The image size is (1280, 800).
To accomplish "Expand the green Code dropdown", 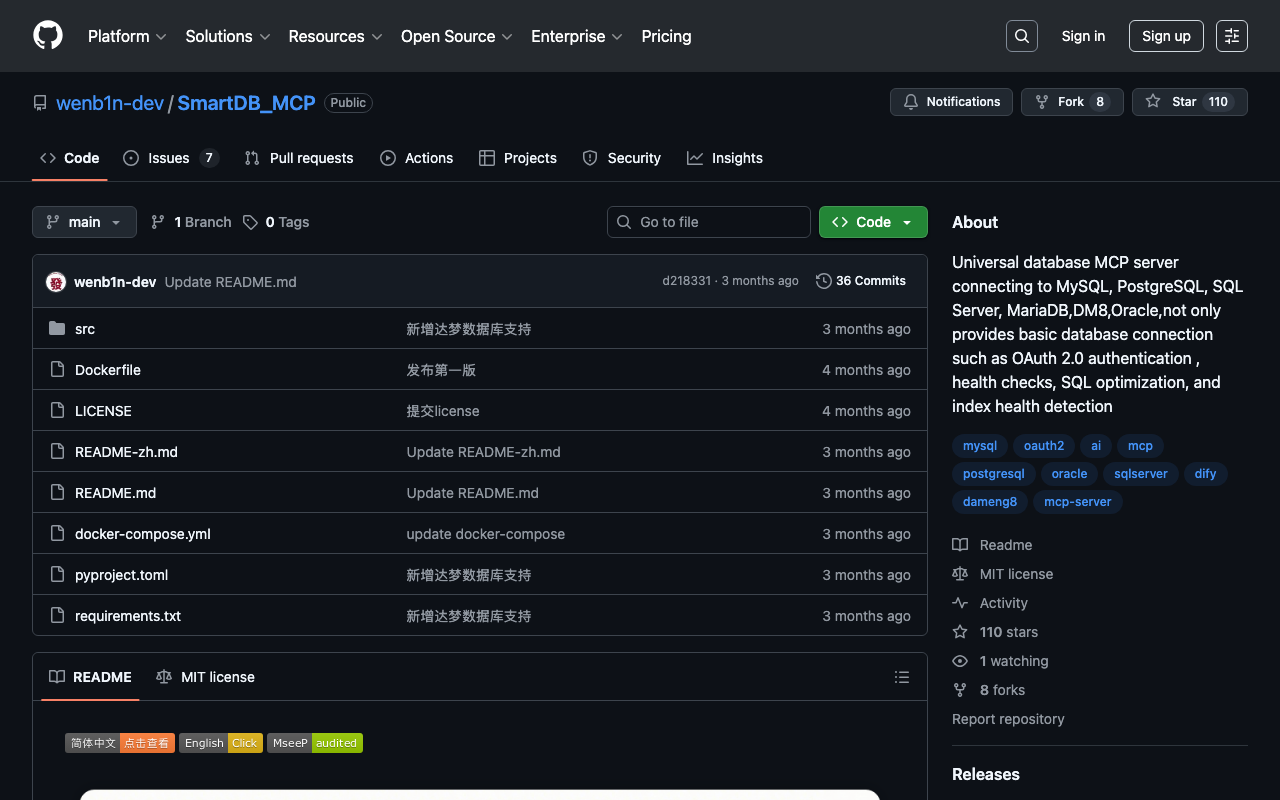I will coord(873,222).
